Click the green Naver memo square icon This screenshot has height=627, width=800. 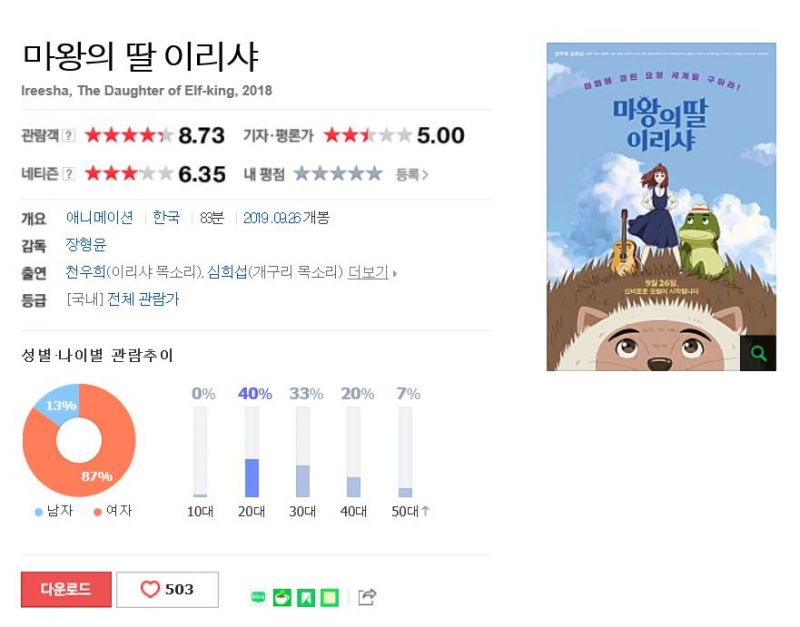click(329, 597)
